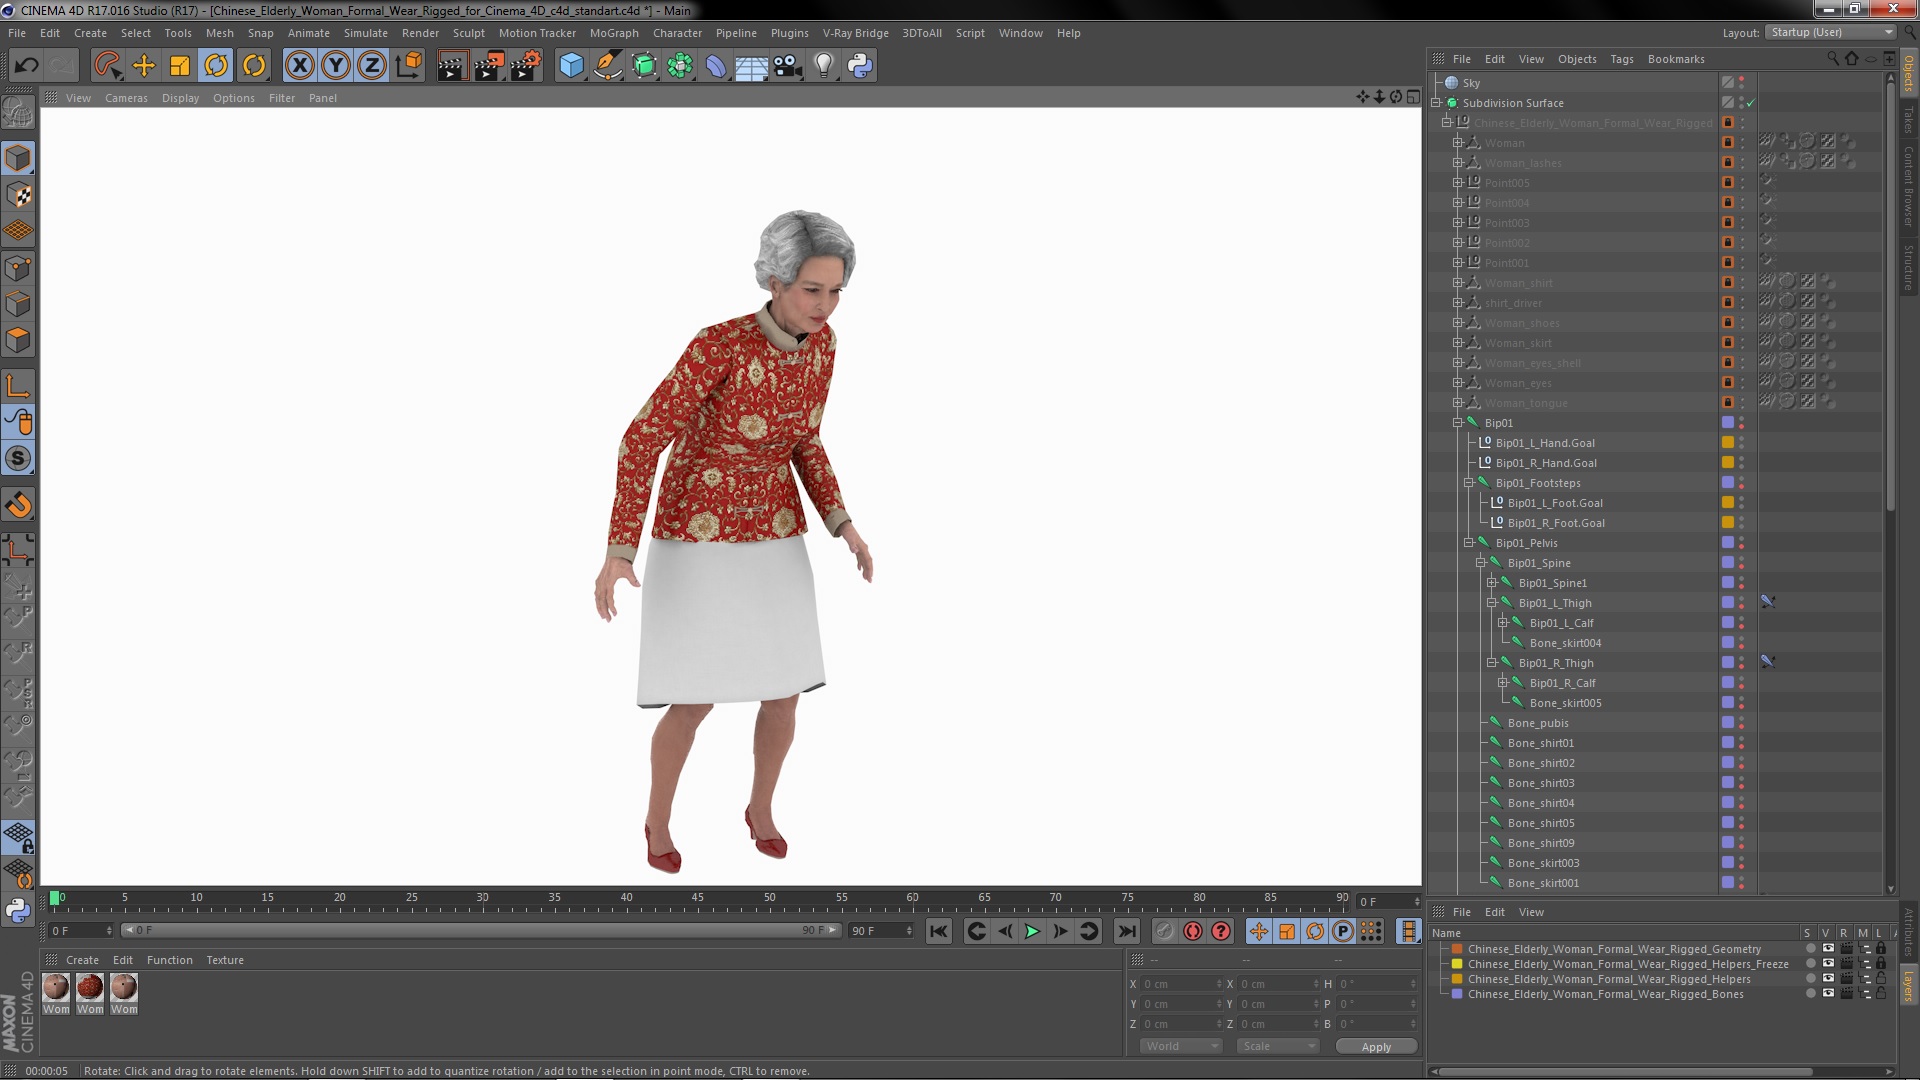Go to end of animation
This screenshot has width=1920, height=1080.
pos(1126,931)
